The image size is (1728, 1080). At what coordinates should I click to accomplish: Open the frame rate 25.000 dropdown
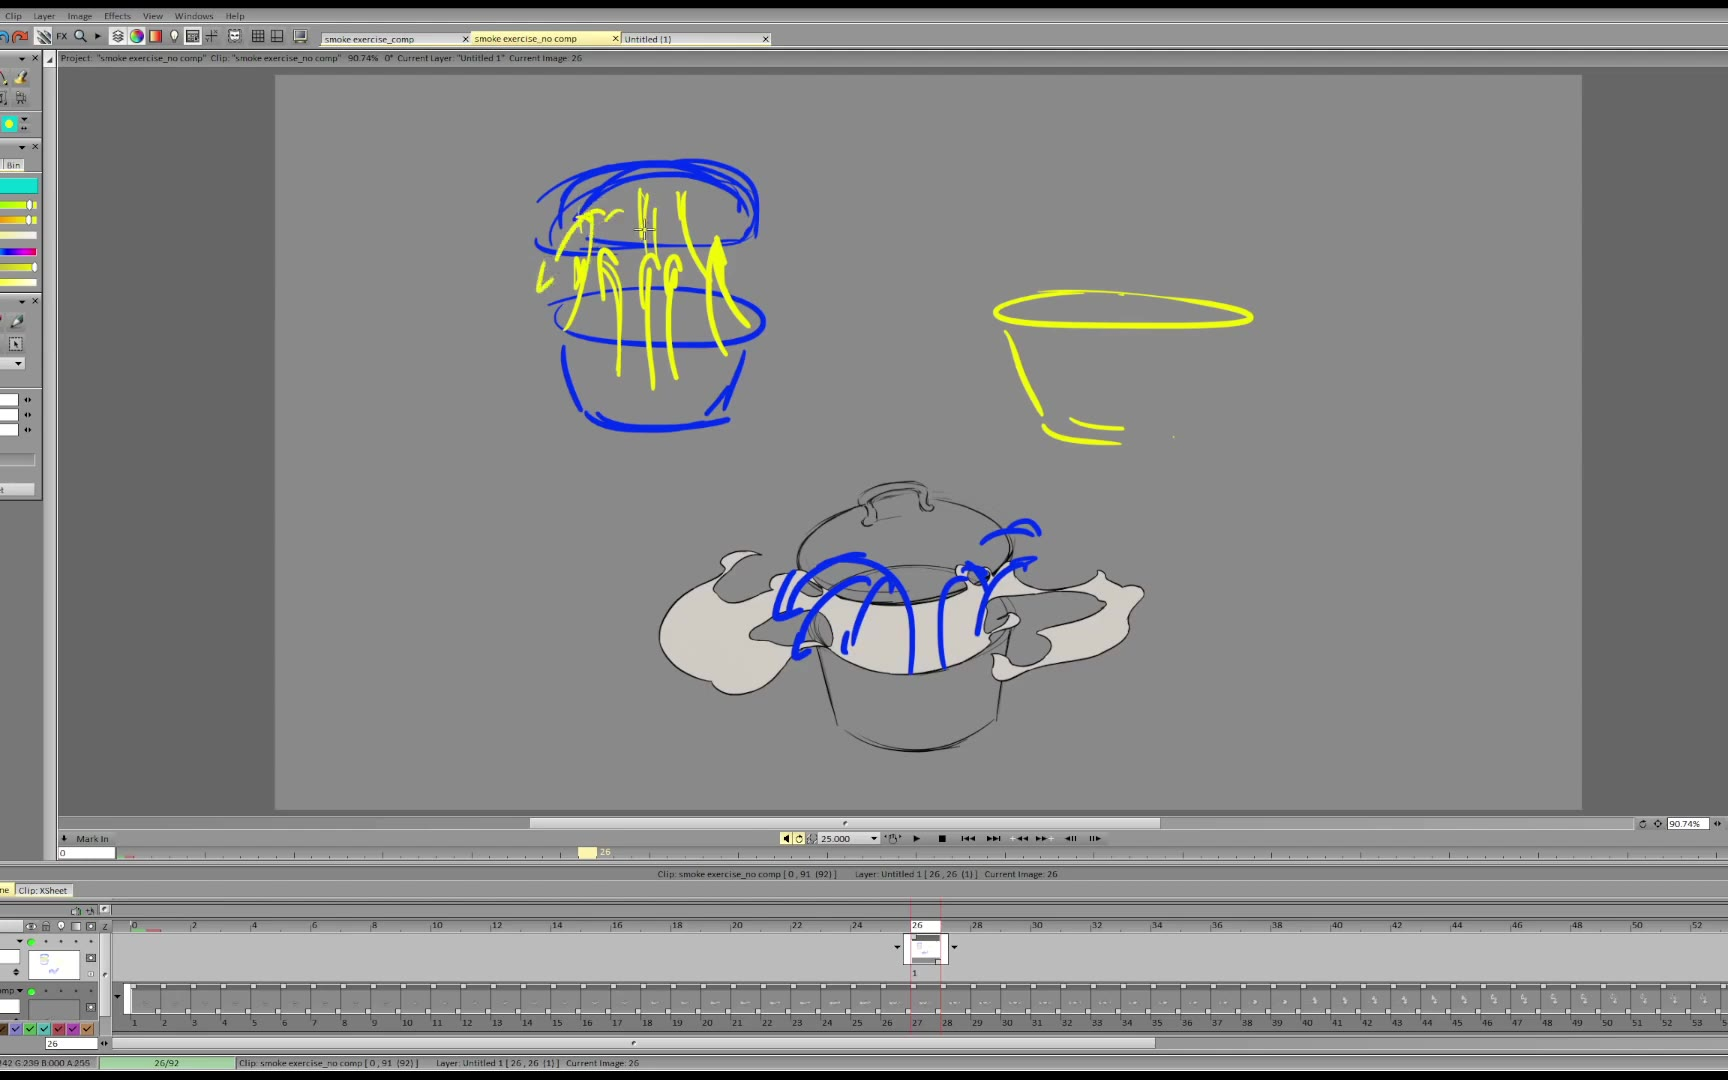pyautogui.click(x=874, y=839)
